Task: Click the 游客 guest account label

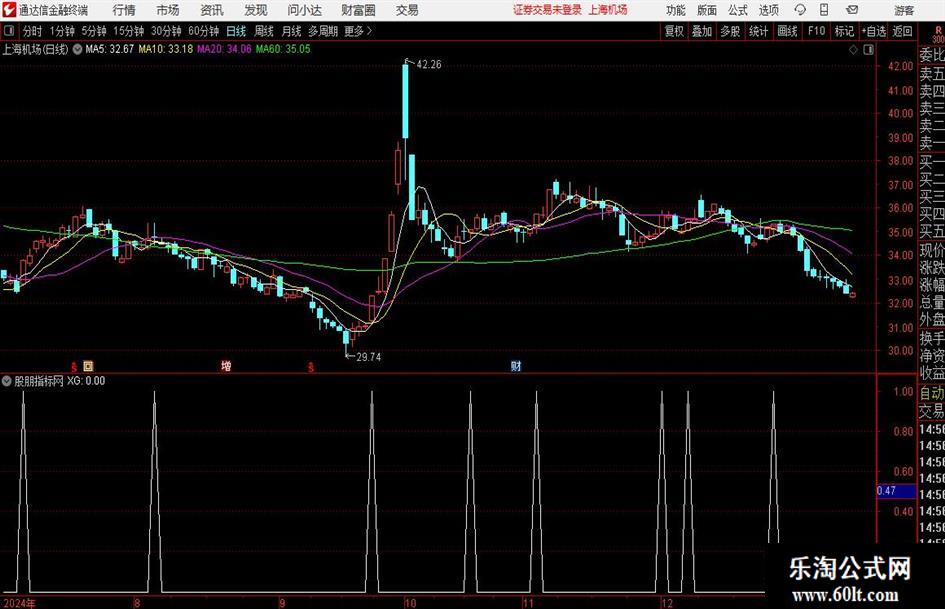Action: pyautogui.click(x=903, y=10)
